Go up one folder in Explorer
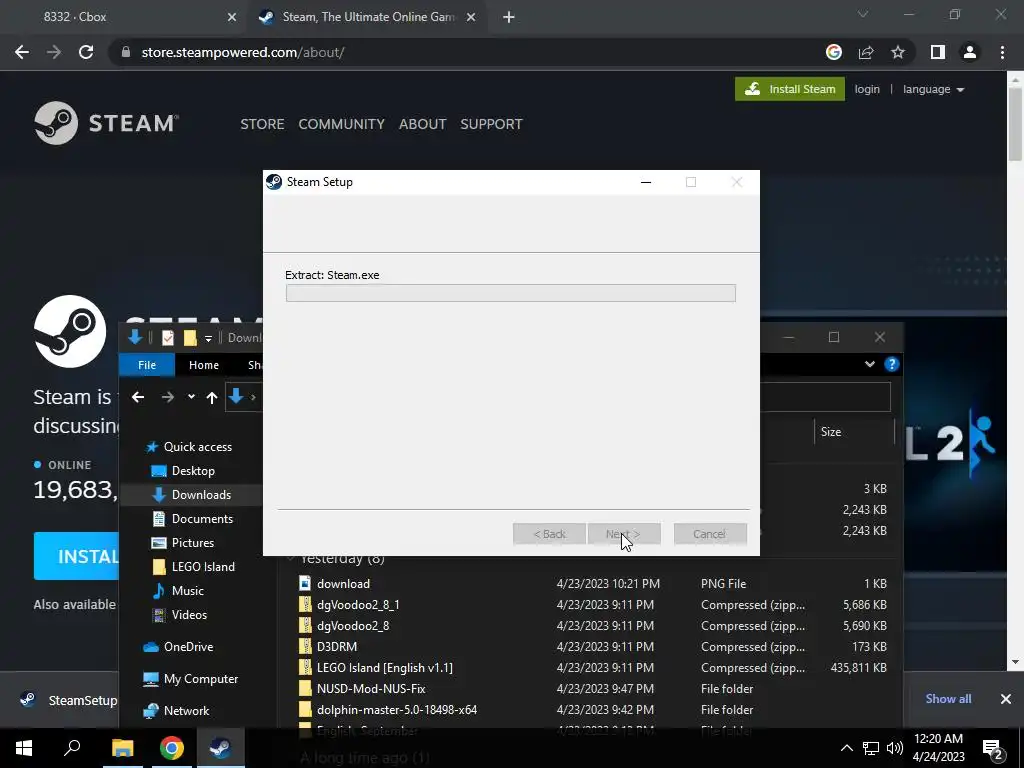The image size is (1024, 768). (x=212, y=397)
